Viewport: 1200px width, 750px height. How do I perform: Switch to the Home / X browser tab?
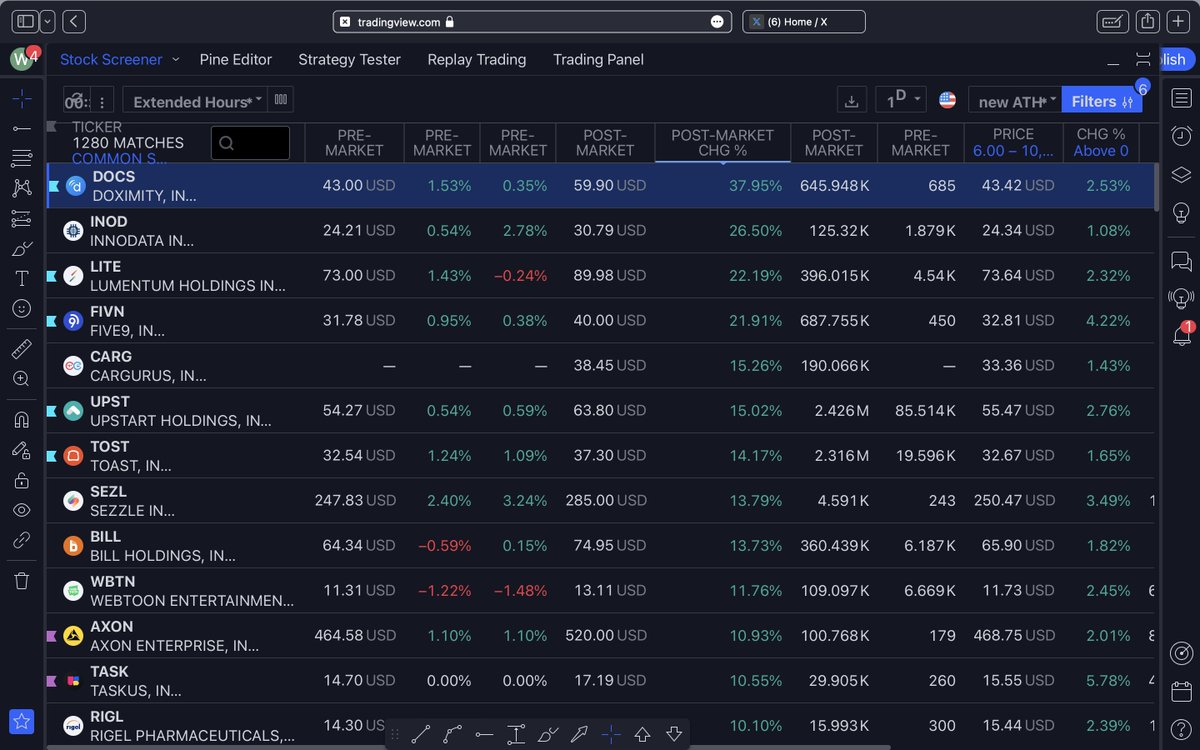point(804,21)
